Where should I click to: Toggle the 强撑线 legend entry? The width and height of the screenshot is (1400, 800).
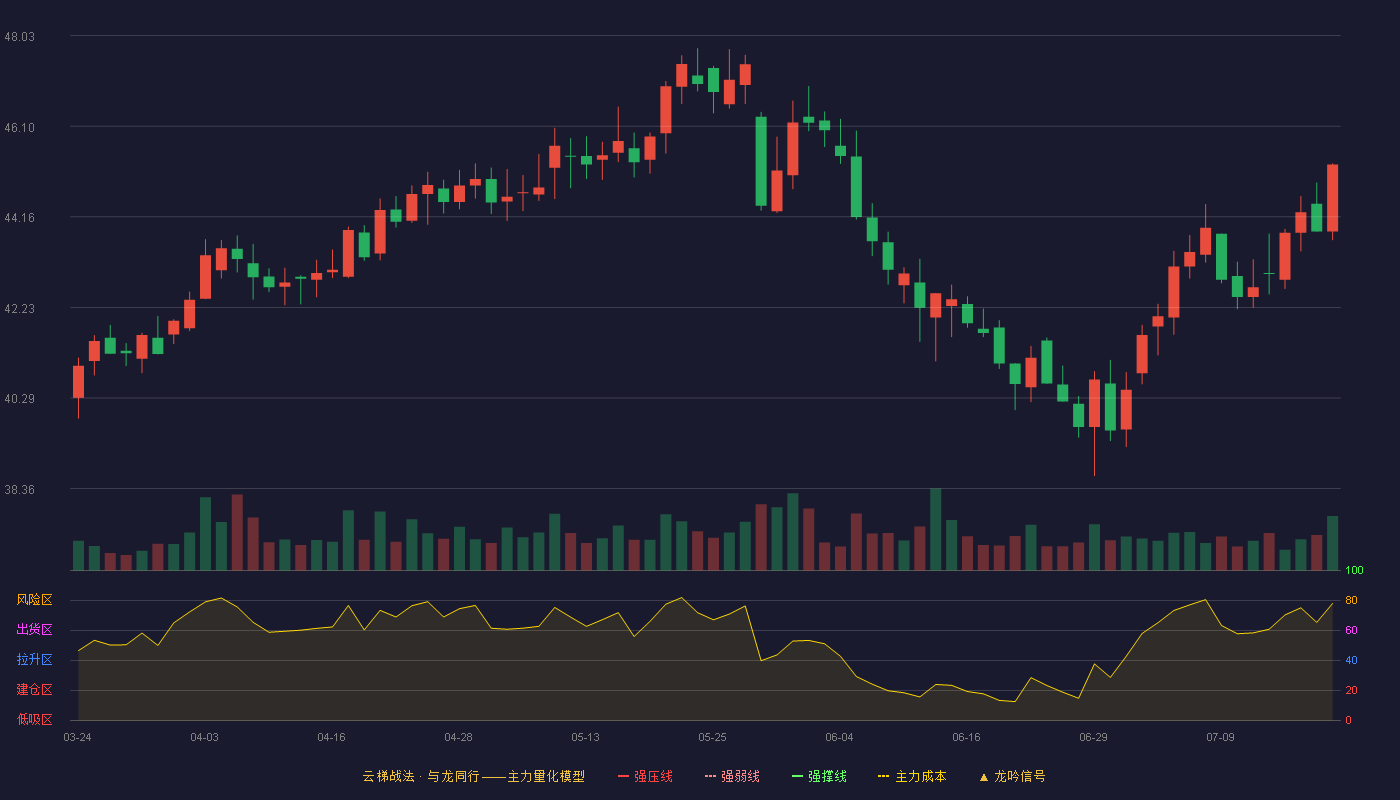pyautogui.click(x=819, y=776)
